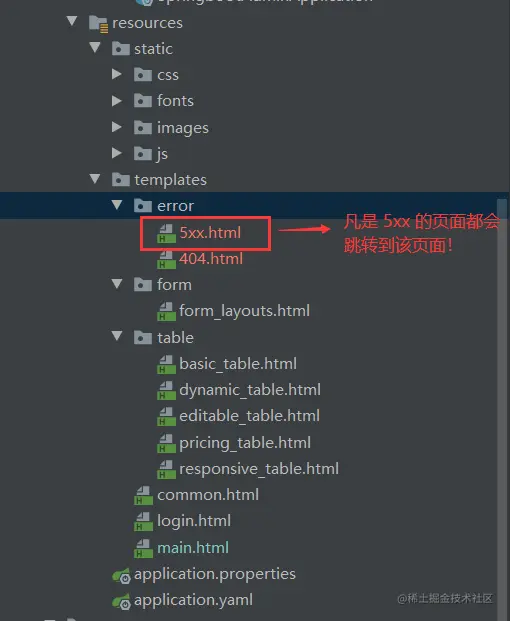
Task: Click the application.yaml Spring config icon
Action: (121, 601)
